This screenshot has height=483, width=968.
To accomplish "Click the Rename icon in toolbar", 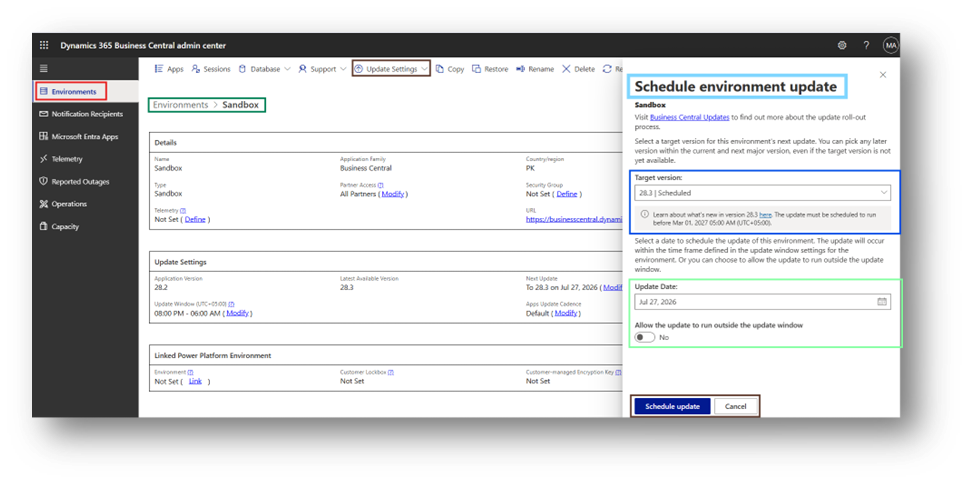I will tap(520, 69).
